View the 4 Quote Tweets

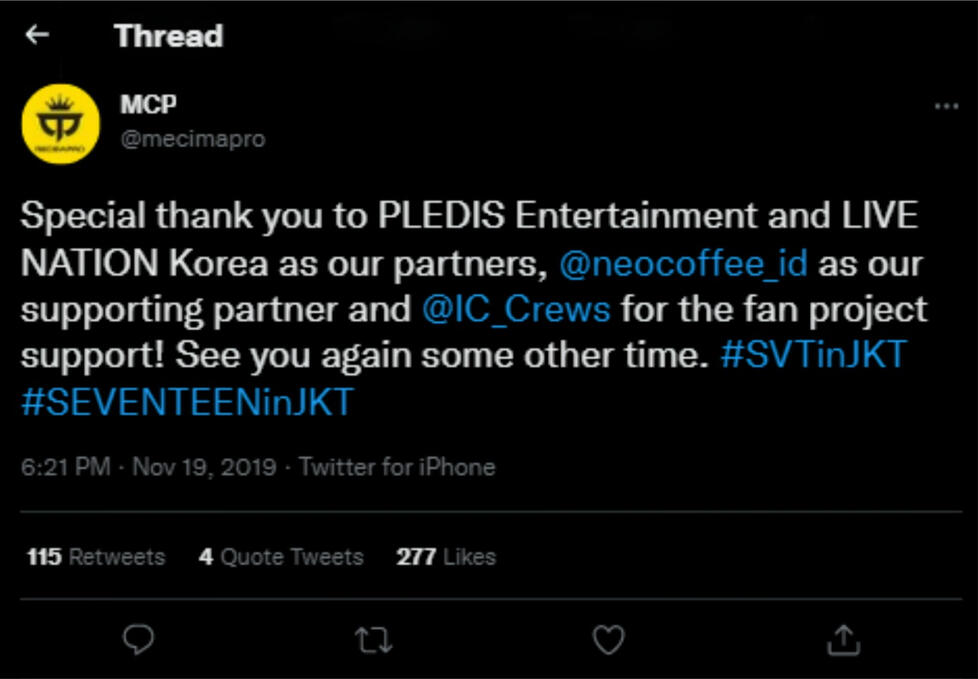pyautogui.click(x=281, y=557)
